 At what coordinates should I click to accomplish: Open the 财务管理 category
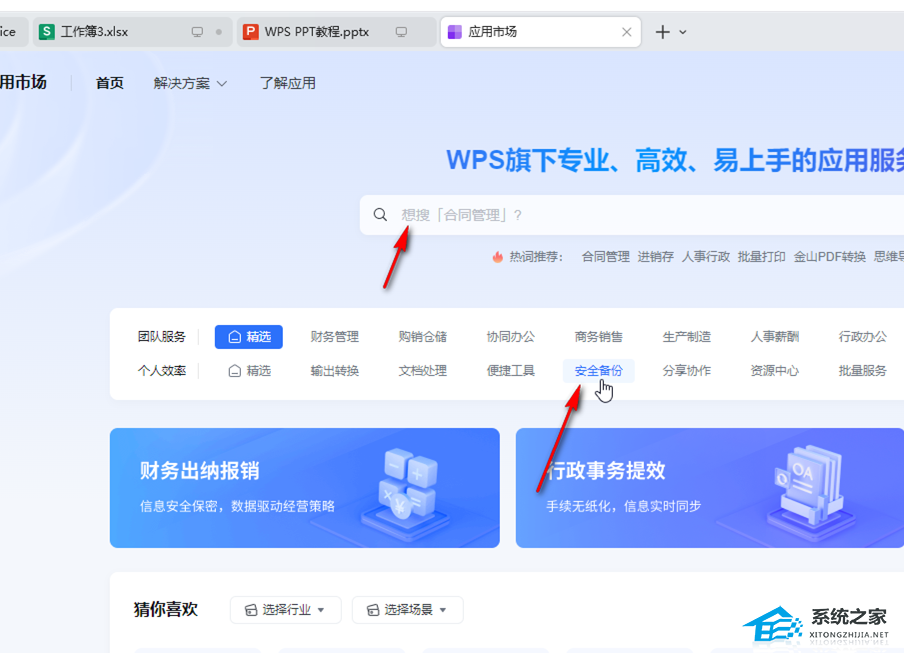pos(334,337)
